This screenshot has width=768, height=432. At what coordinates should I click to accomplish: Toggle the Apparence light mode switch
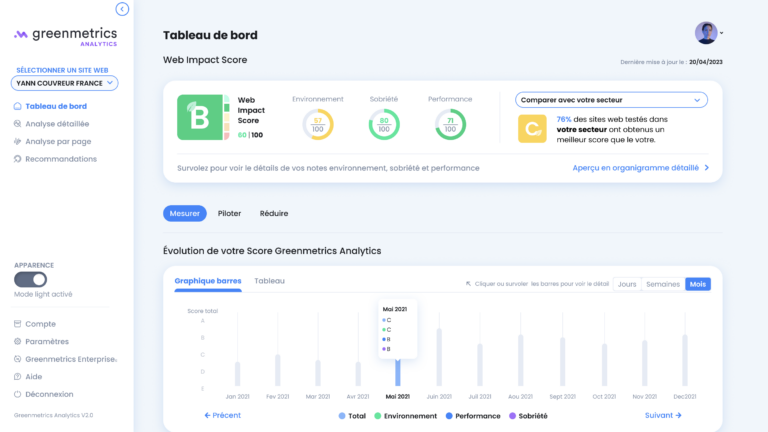(x=30, y=280)
